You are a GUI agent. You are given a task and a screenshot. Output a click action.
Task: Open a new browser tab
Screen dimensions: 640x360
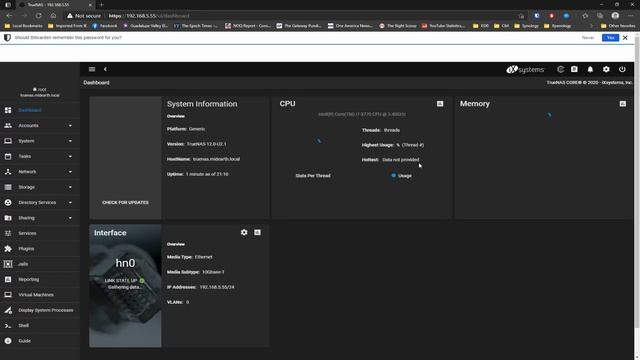pyautogui.click(x=102, y=4)
